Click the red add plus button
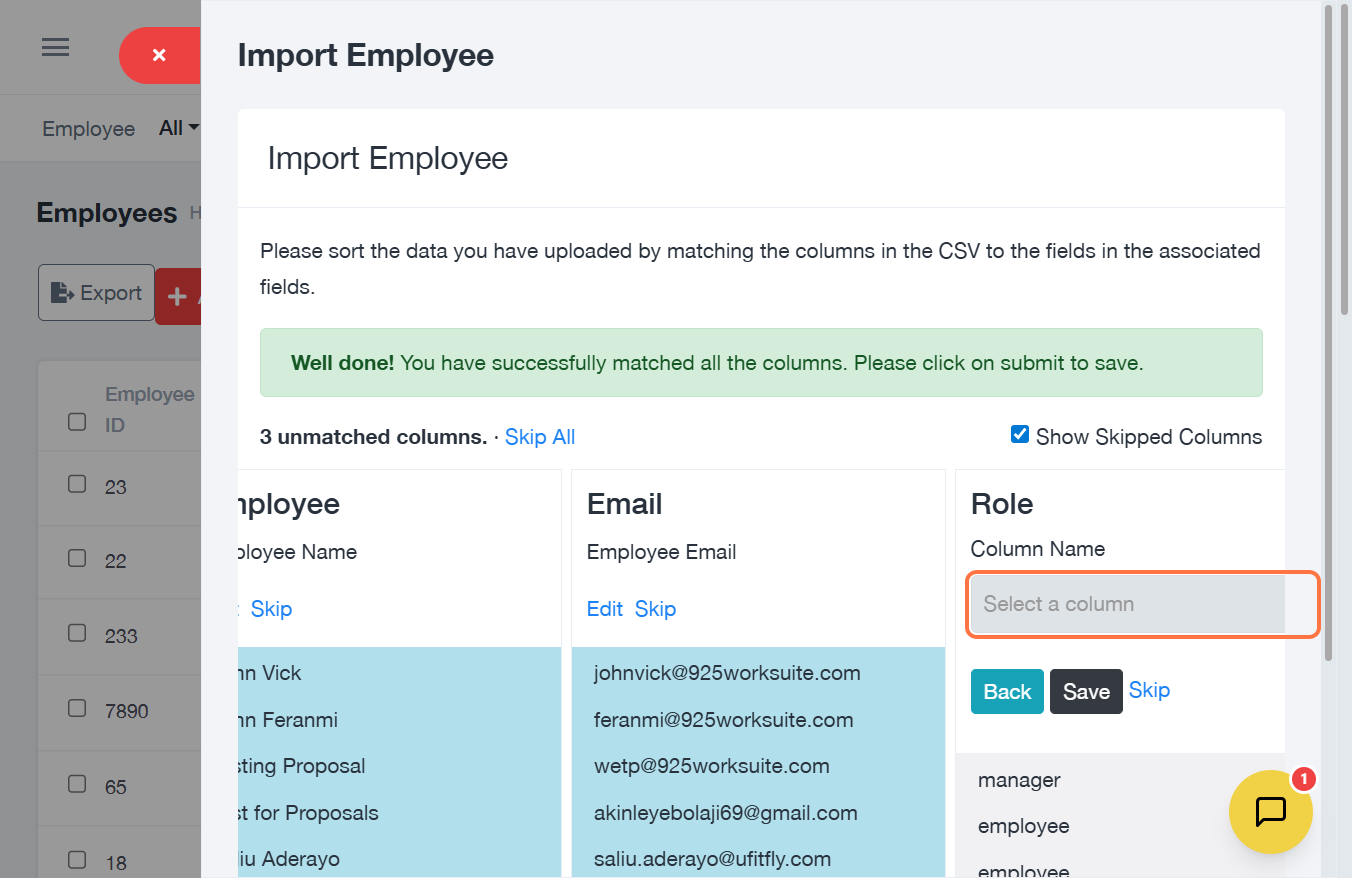This screenshot has height=878, width=1352. [x=179, y=296]
